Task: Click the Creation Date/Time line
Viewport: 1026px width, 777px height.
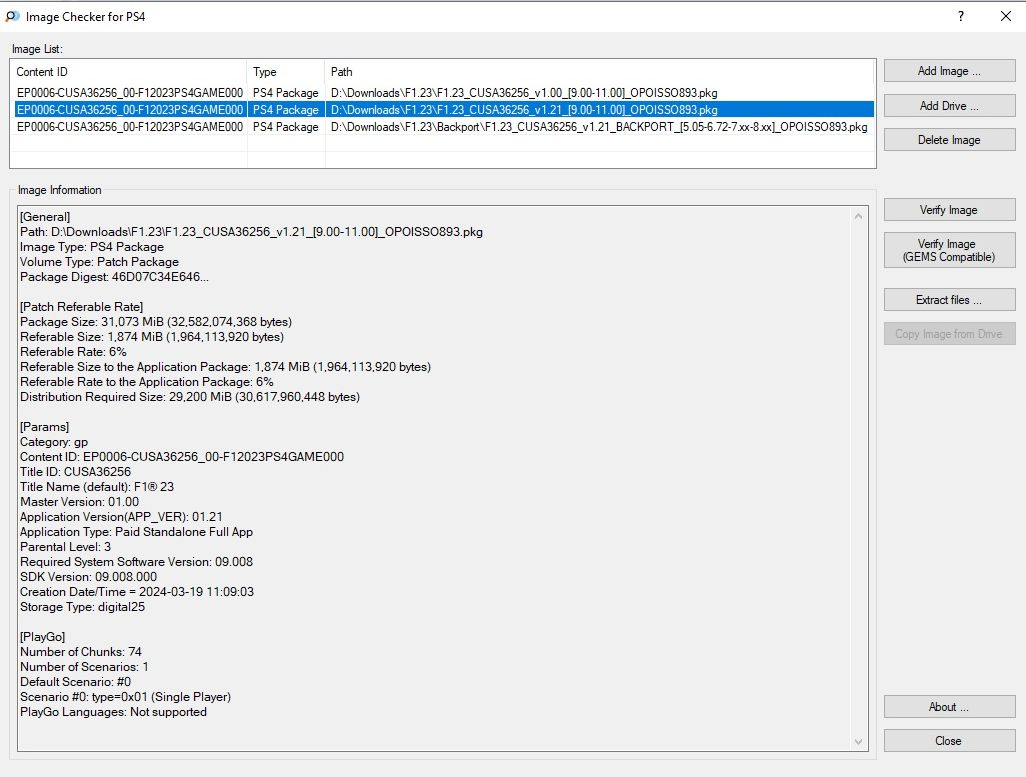Action: coord(137,592)
